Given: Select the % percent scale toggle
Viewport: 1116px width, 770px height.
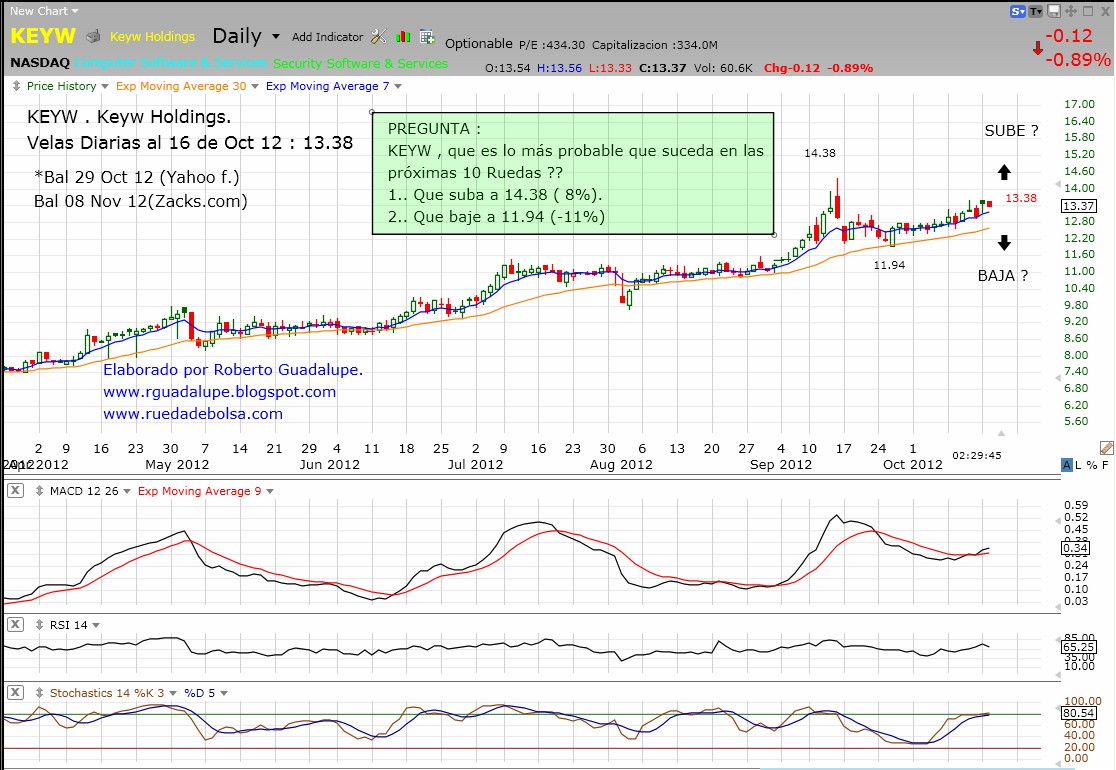Looking at the screenshot, I should click(x=1092, y=465).
